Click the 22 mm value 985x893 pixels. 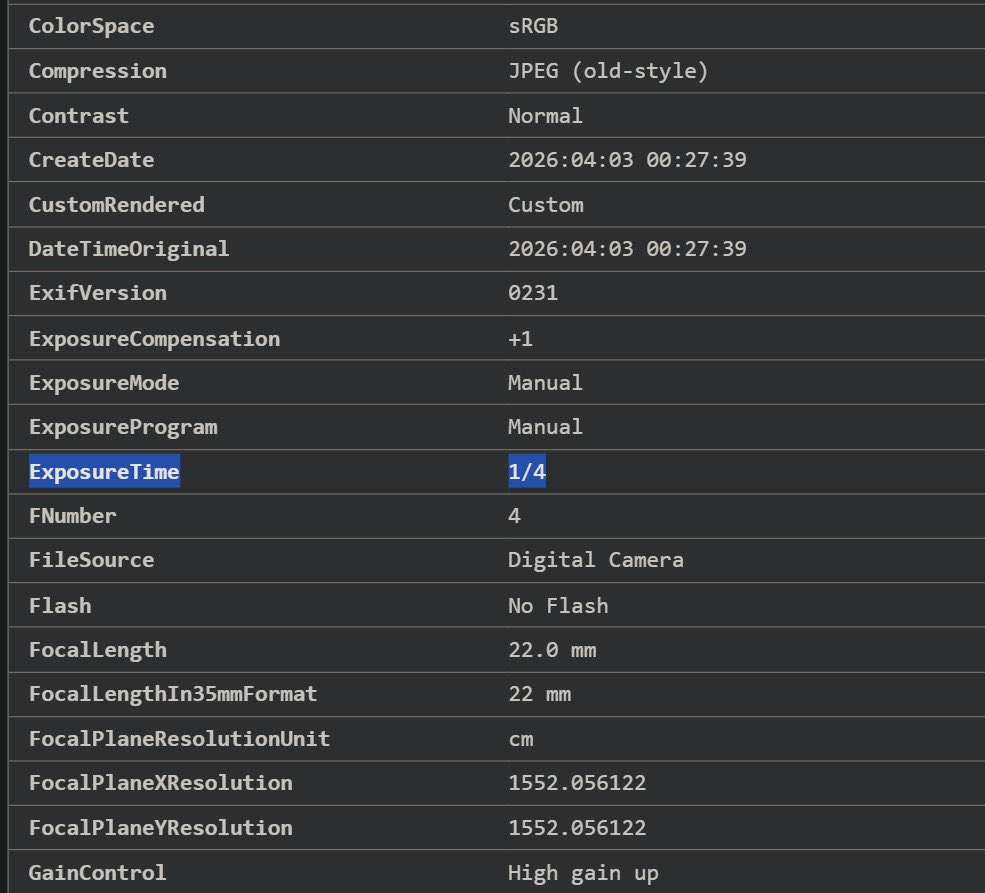pyautogui.click(x=539, y=694)
